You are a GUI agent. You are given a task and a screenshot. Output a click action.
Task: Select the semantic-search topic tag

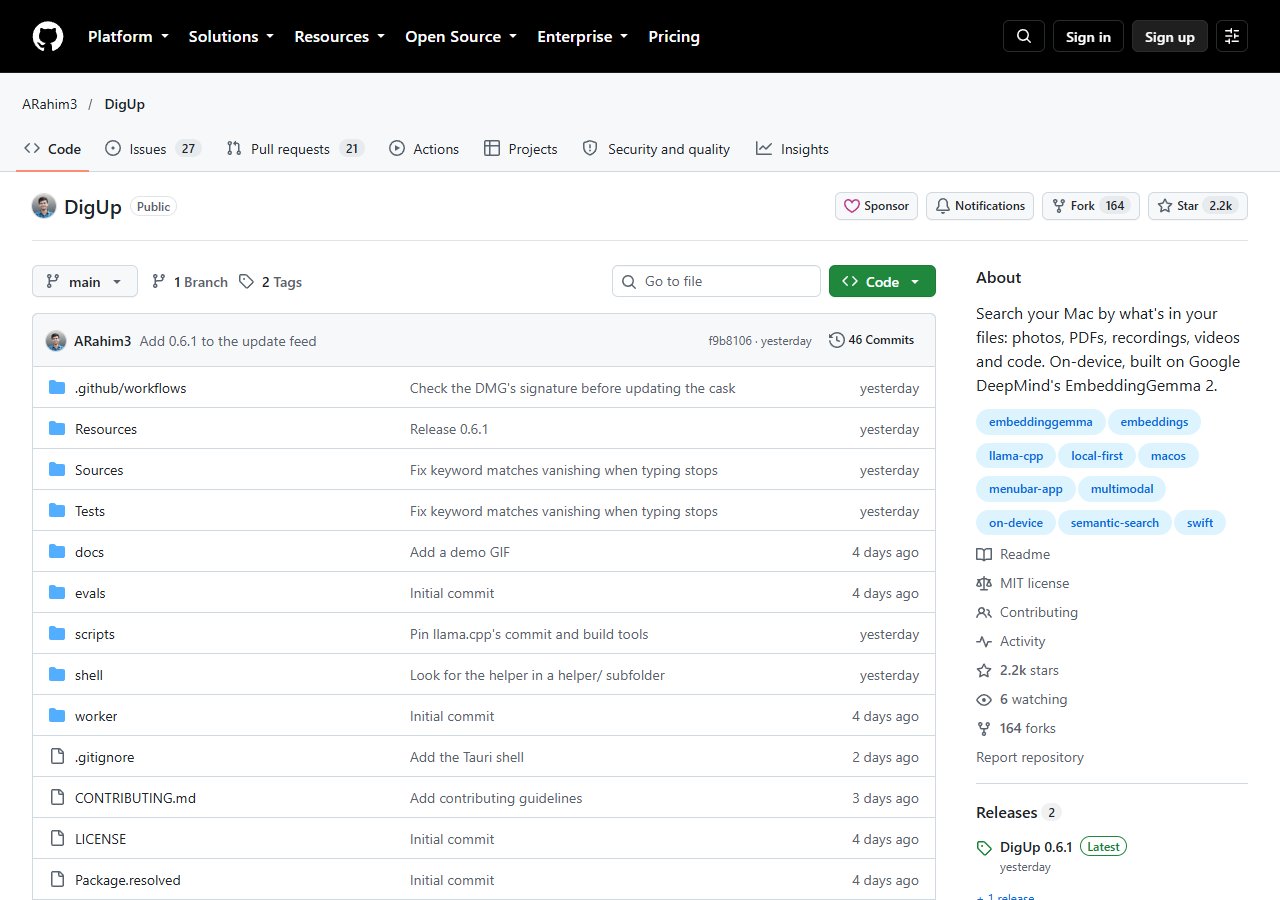pos(1115,523)
